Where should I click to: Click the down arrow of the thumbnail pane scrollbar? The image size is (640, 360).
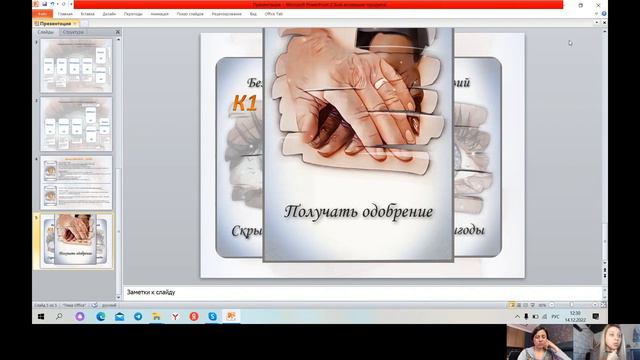118,298
